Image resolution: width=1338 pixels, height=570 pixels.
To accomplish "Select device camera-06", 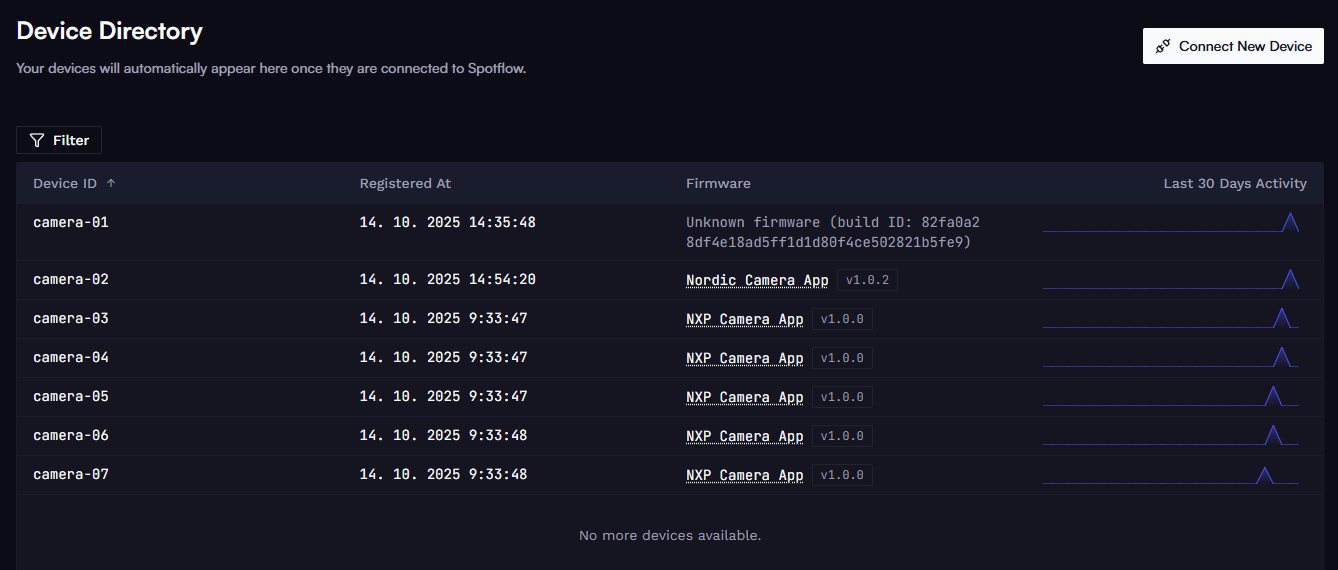I will coord(71,435).
